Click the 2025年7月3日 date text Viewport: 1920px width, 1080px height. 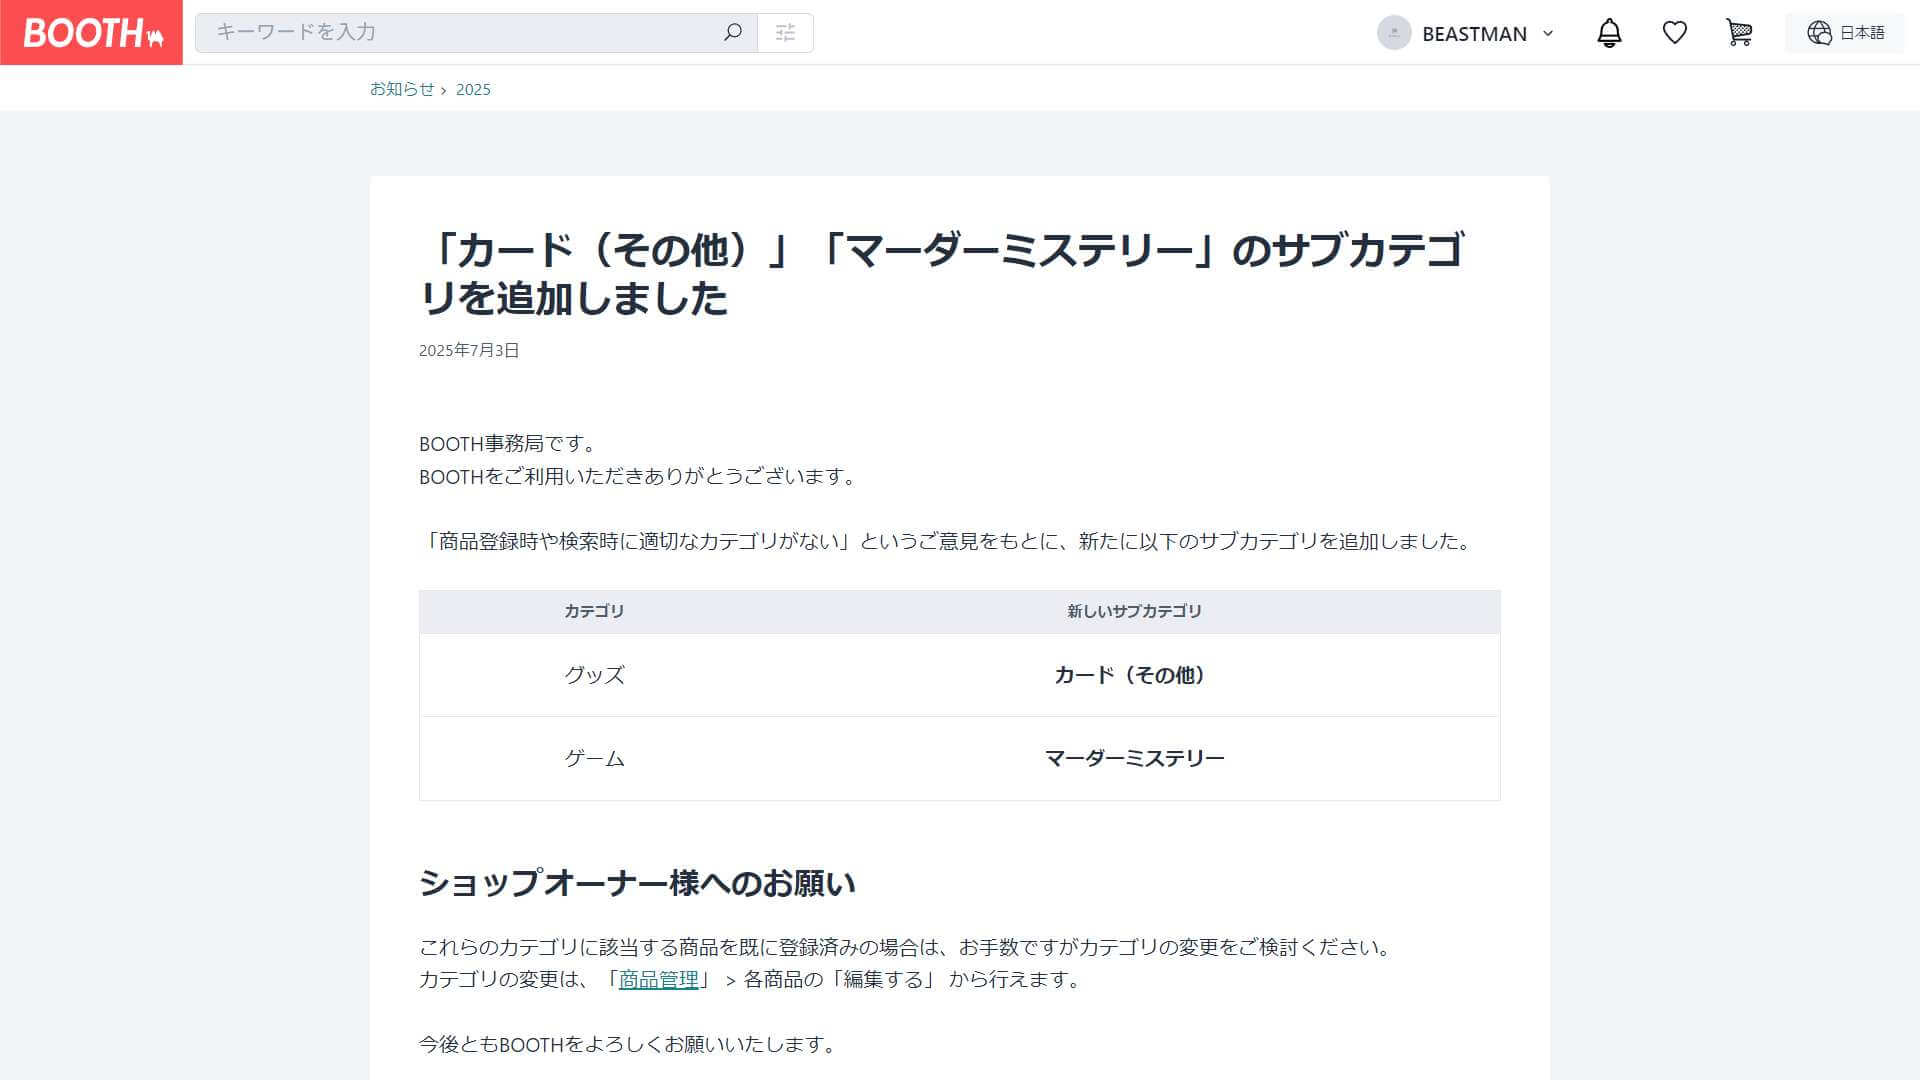(x=469, y=350)
